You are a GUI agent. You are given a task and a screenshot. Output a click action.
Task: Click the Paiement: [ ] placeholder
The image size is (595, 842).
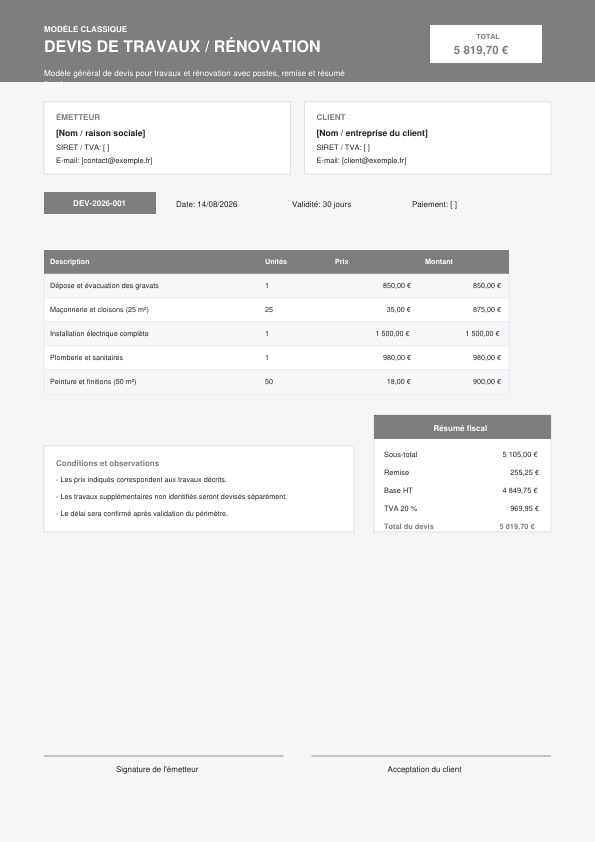(x=434, y=204)
